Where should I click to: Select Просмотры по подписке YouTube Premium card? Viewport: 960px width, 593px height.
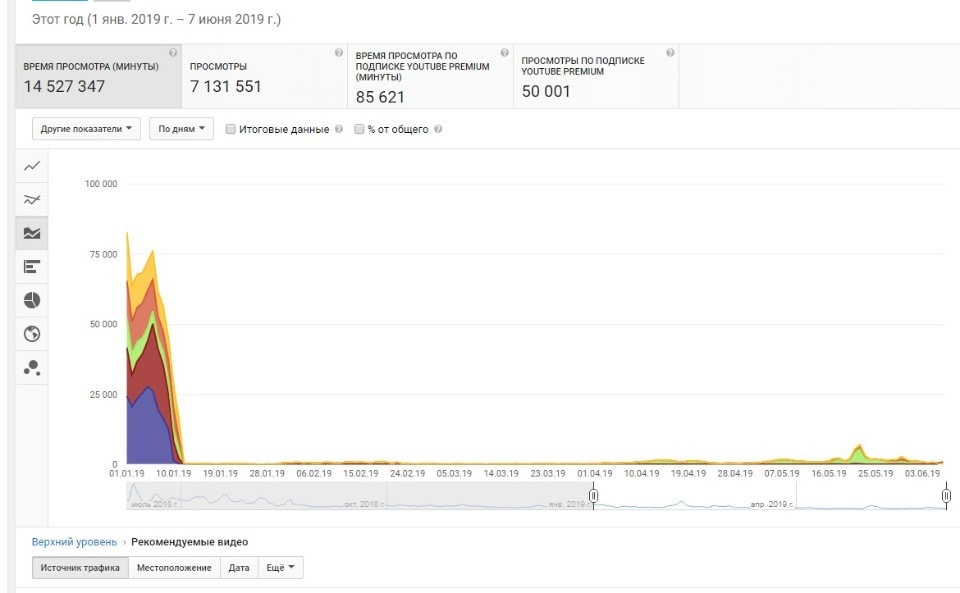click(596, 76)
